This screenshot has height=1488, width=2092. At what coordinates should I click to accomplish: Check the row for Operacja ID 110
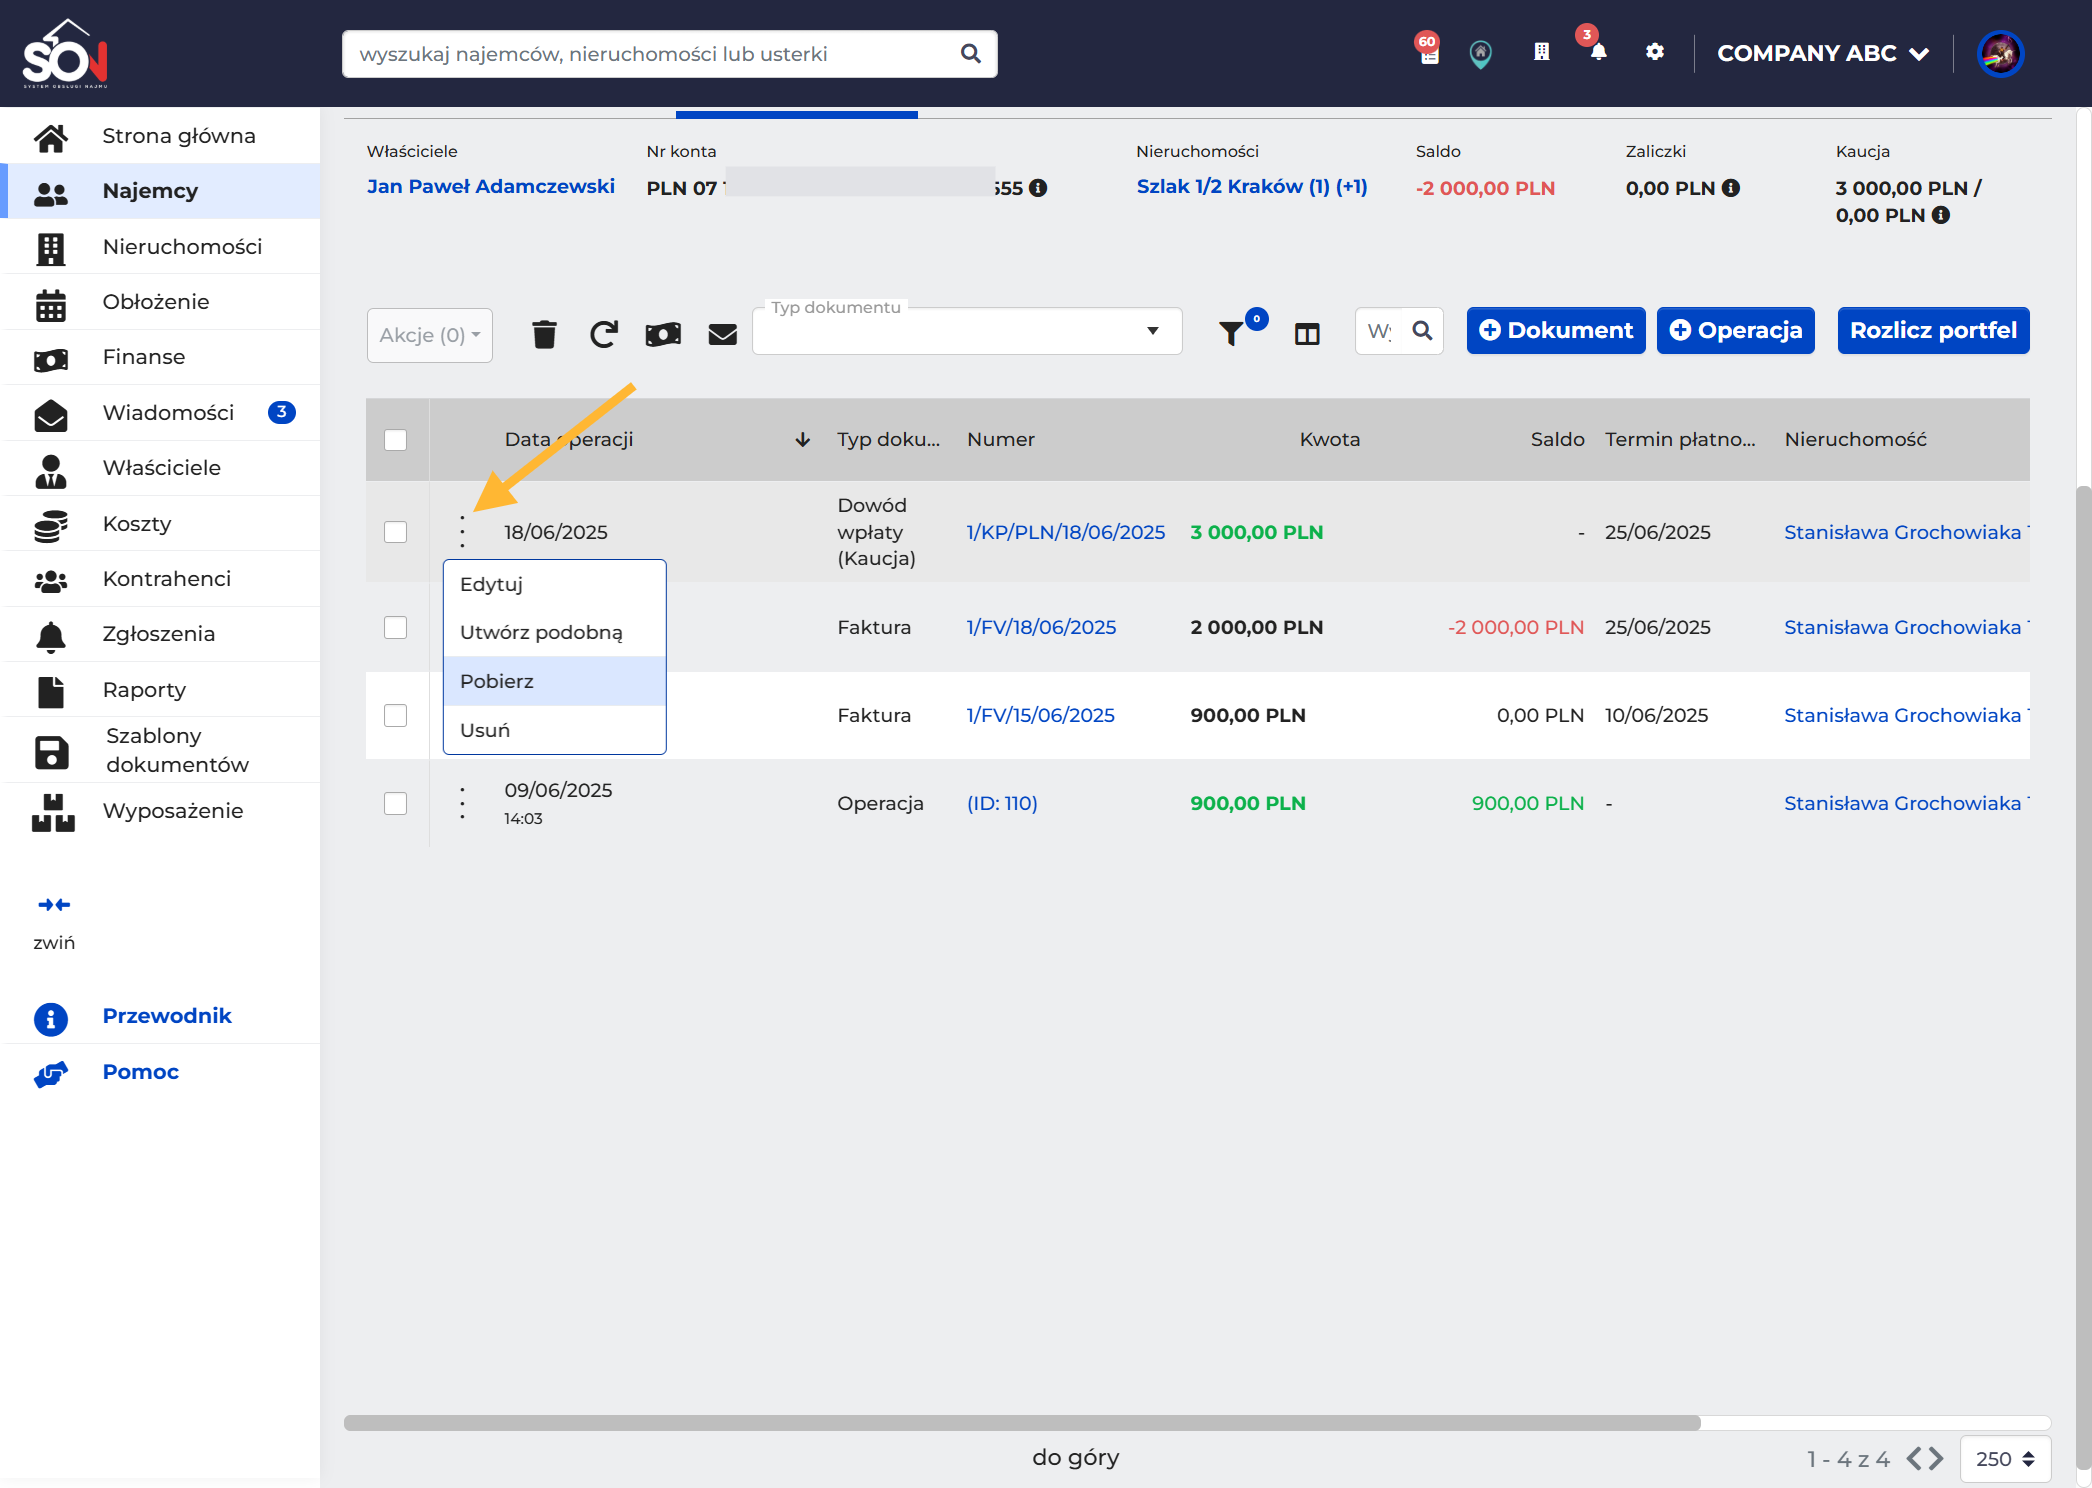pyautogui.click(x=396, y=803)
